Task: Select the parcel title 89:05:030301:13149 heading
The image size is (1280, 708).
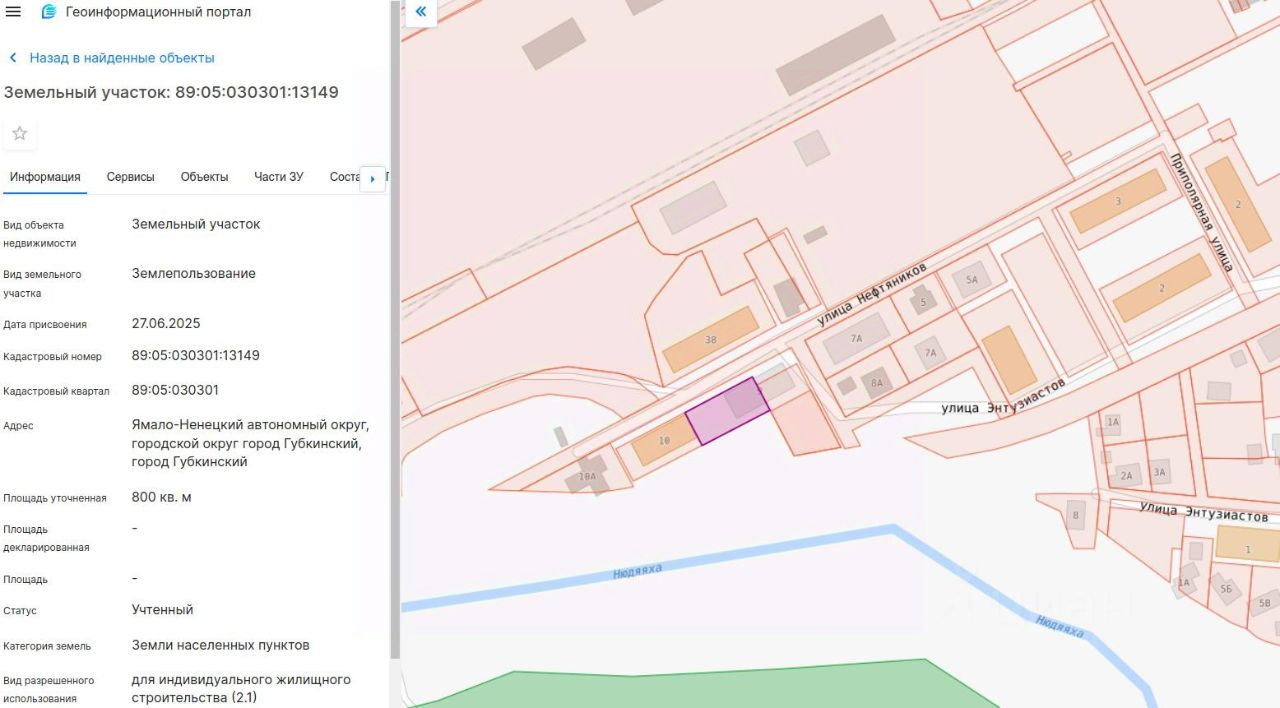Action: click(x=171, y=92)
